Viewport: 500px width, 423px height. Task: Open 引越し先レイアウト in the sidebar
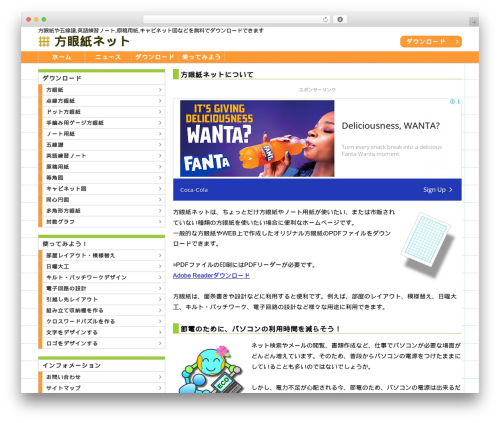pyautogui.click(x=102, y=300)
